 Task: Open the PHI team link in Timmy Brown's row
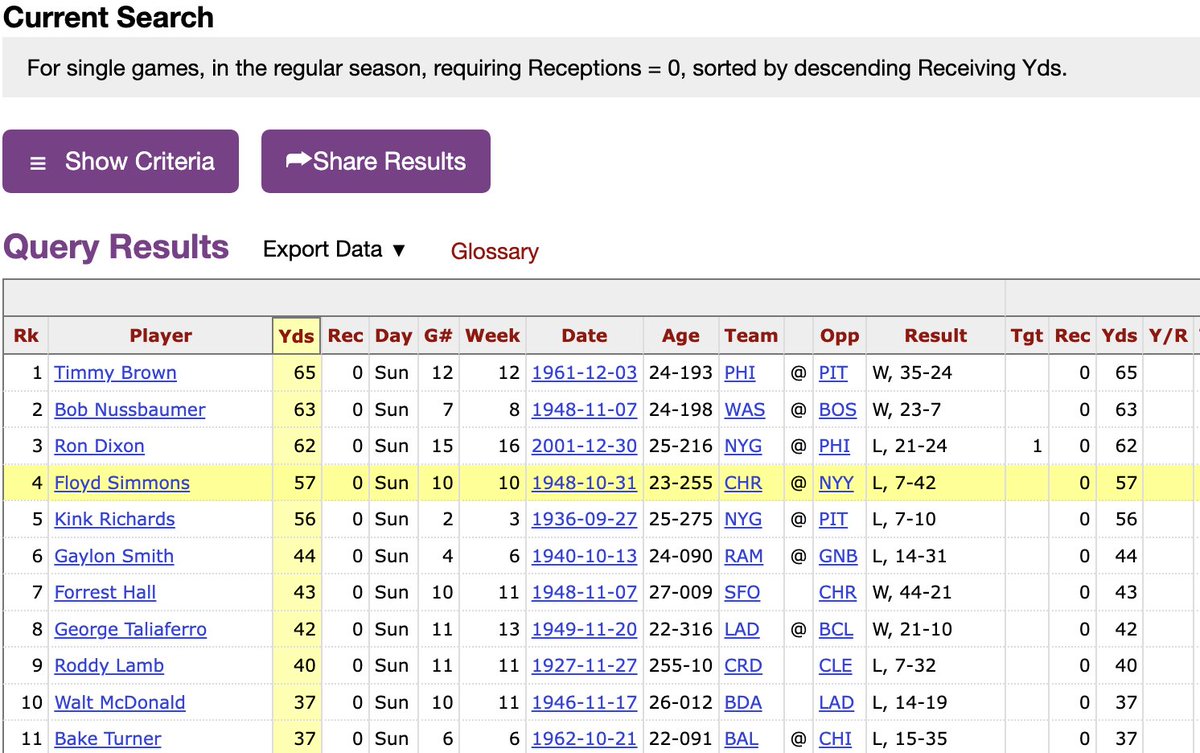(x=740, y=373)
